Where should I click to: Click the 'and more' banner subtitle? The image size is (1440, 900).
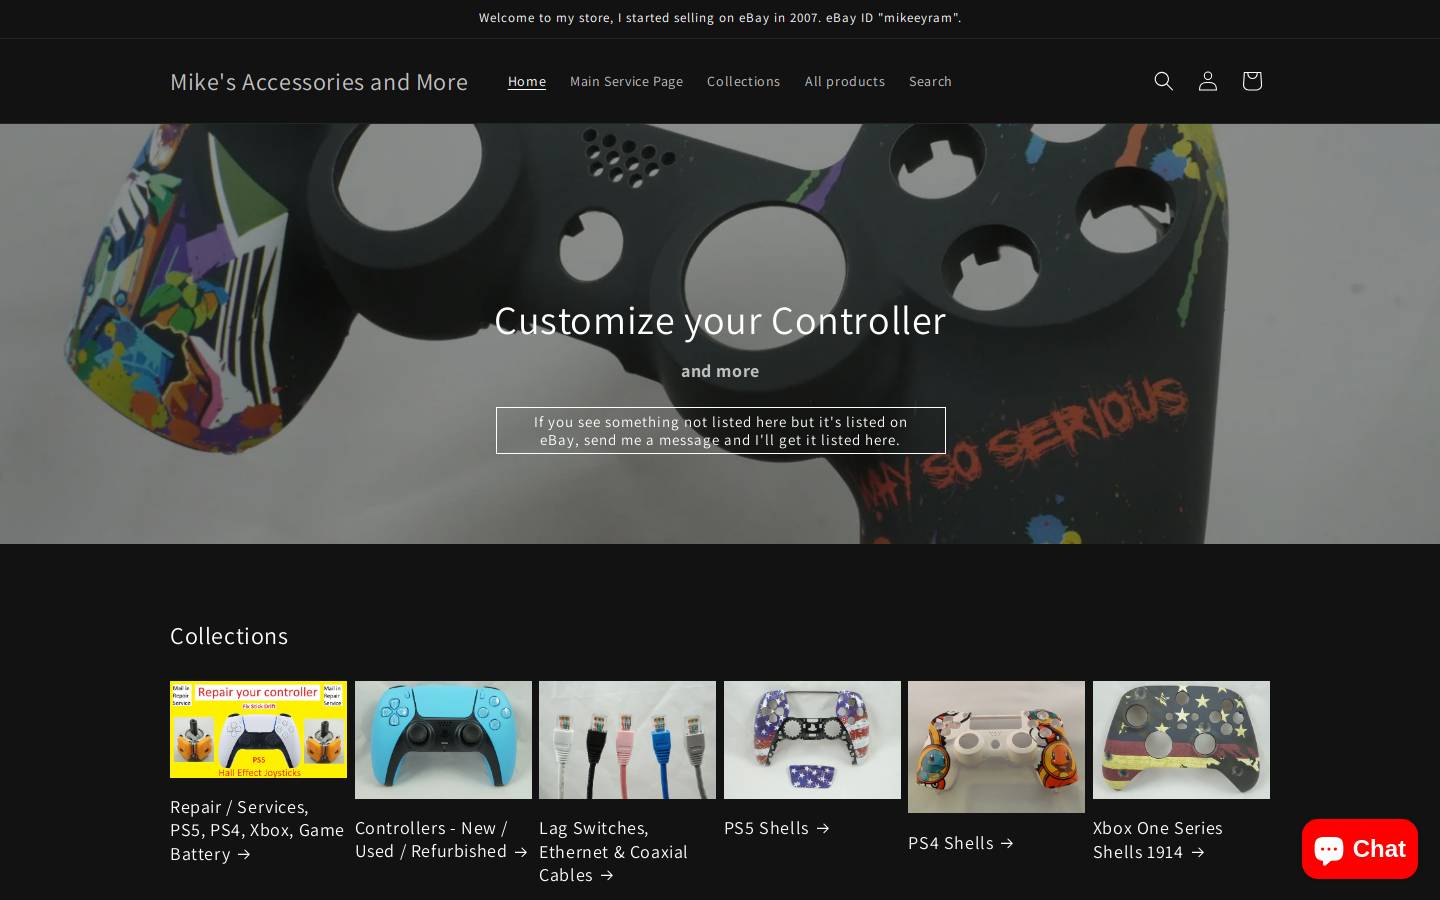pos(720,371)
